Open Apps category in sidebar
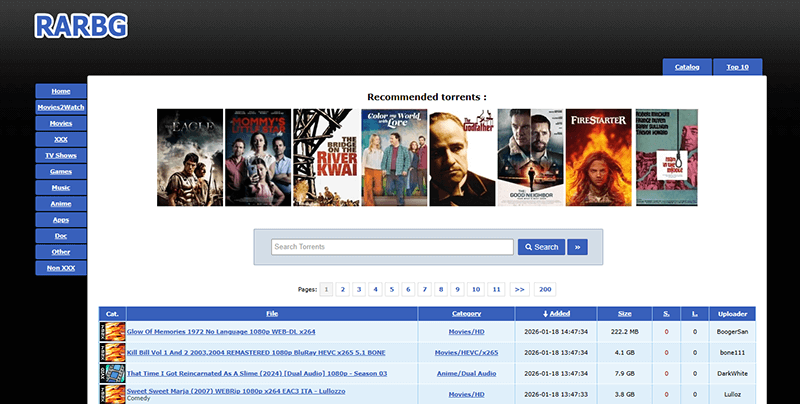Viewport: 800px width, 404px height. click(61, 220)
